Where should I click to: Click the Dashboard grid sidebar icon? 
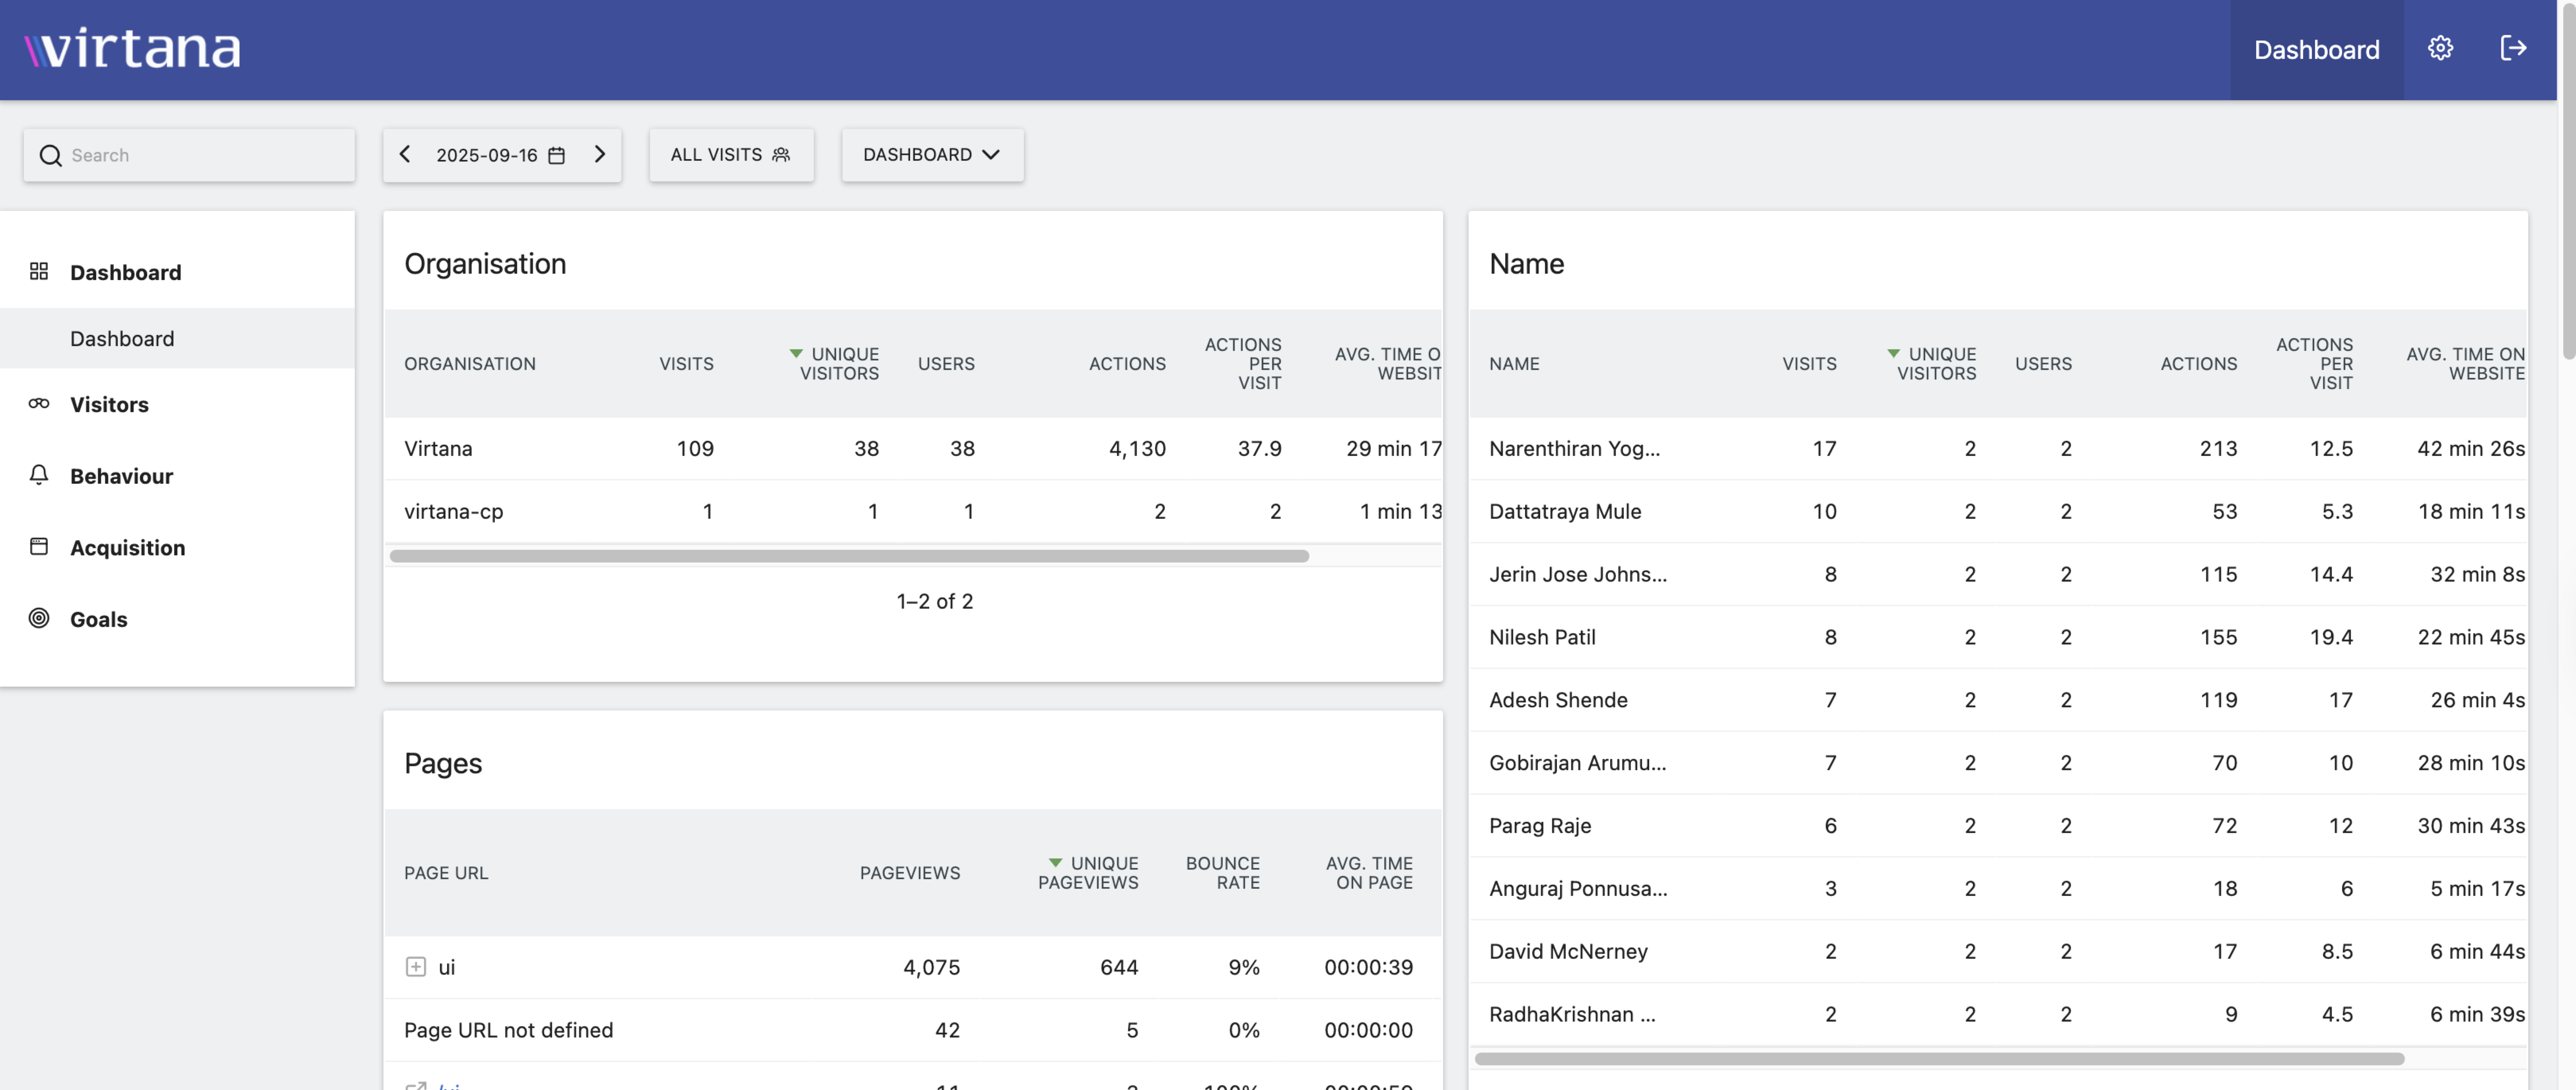point(39,271)
